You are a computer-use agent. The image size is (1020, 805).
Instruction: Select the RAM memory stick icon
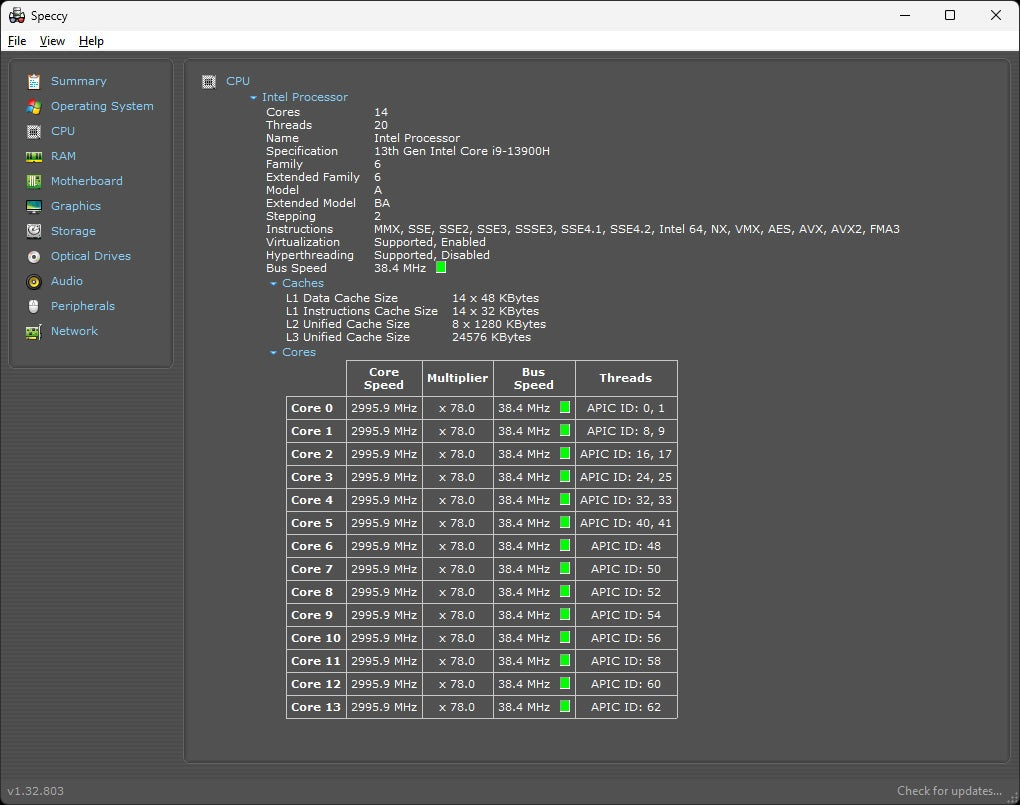[34, 156]
